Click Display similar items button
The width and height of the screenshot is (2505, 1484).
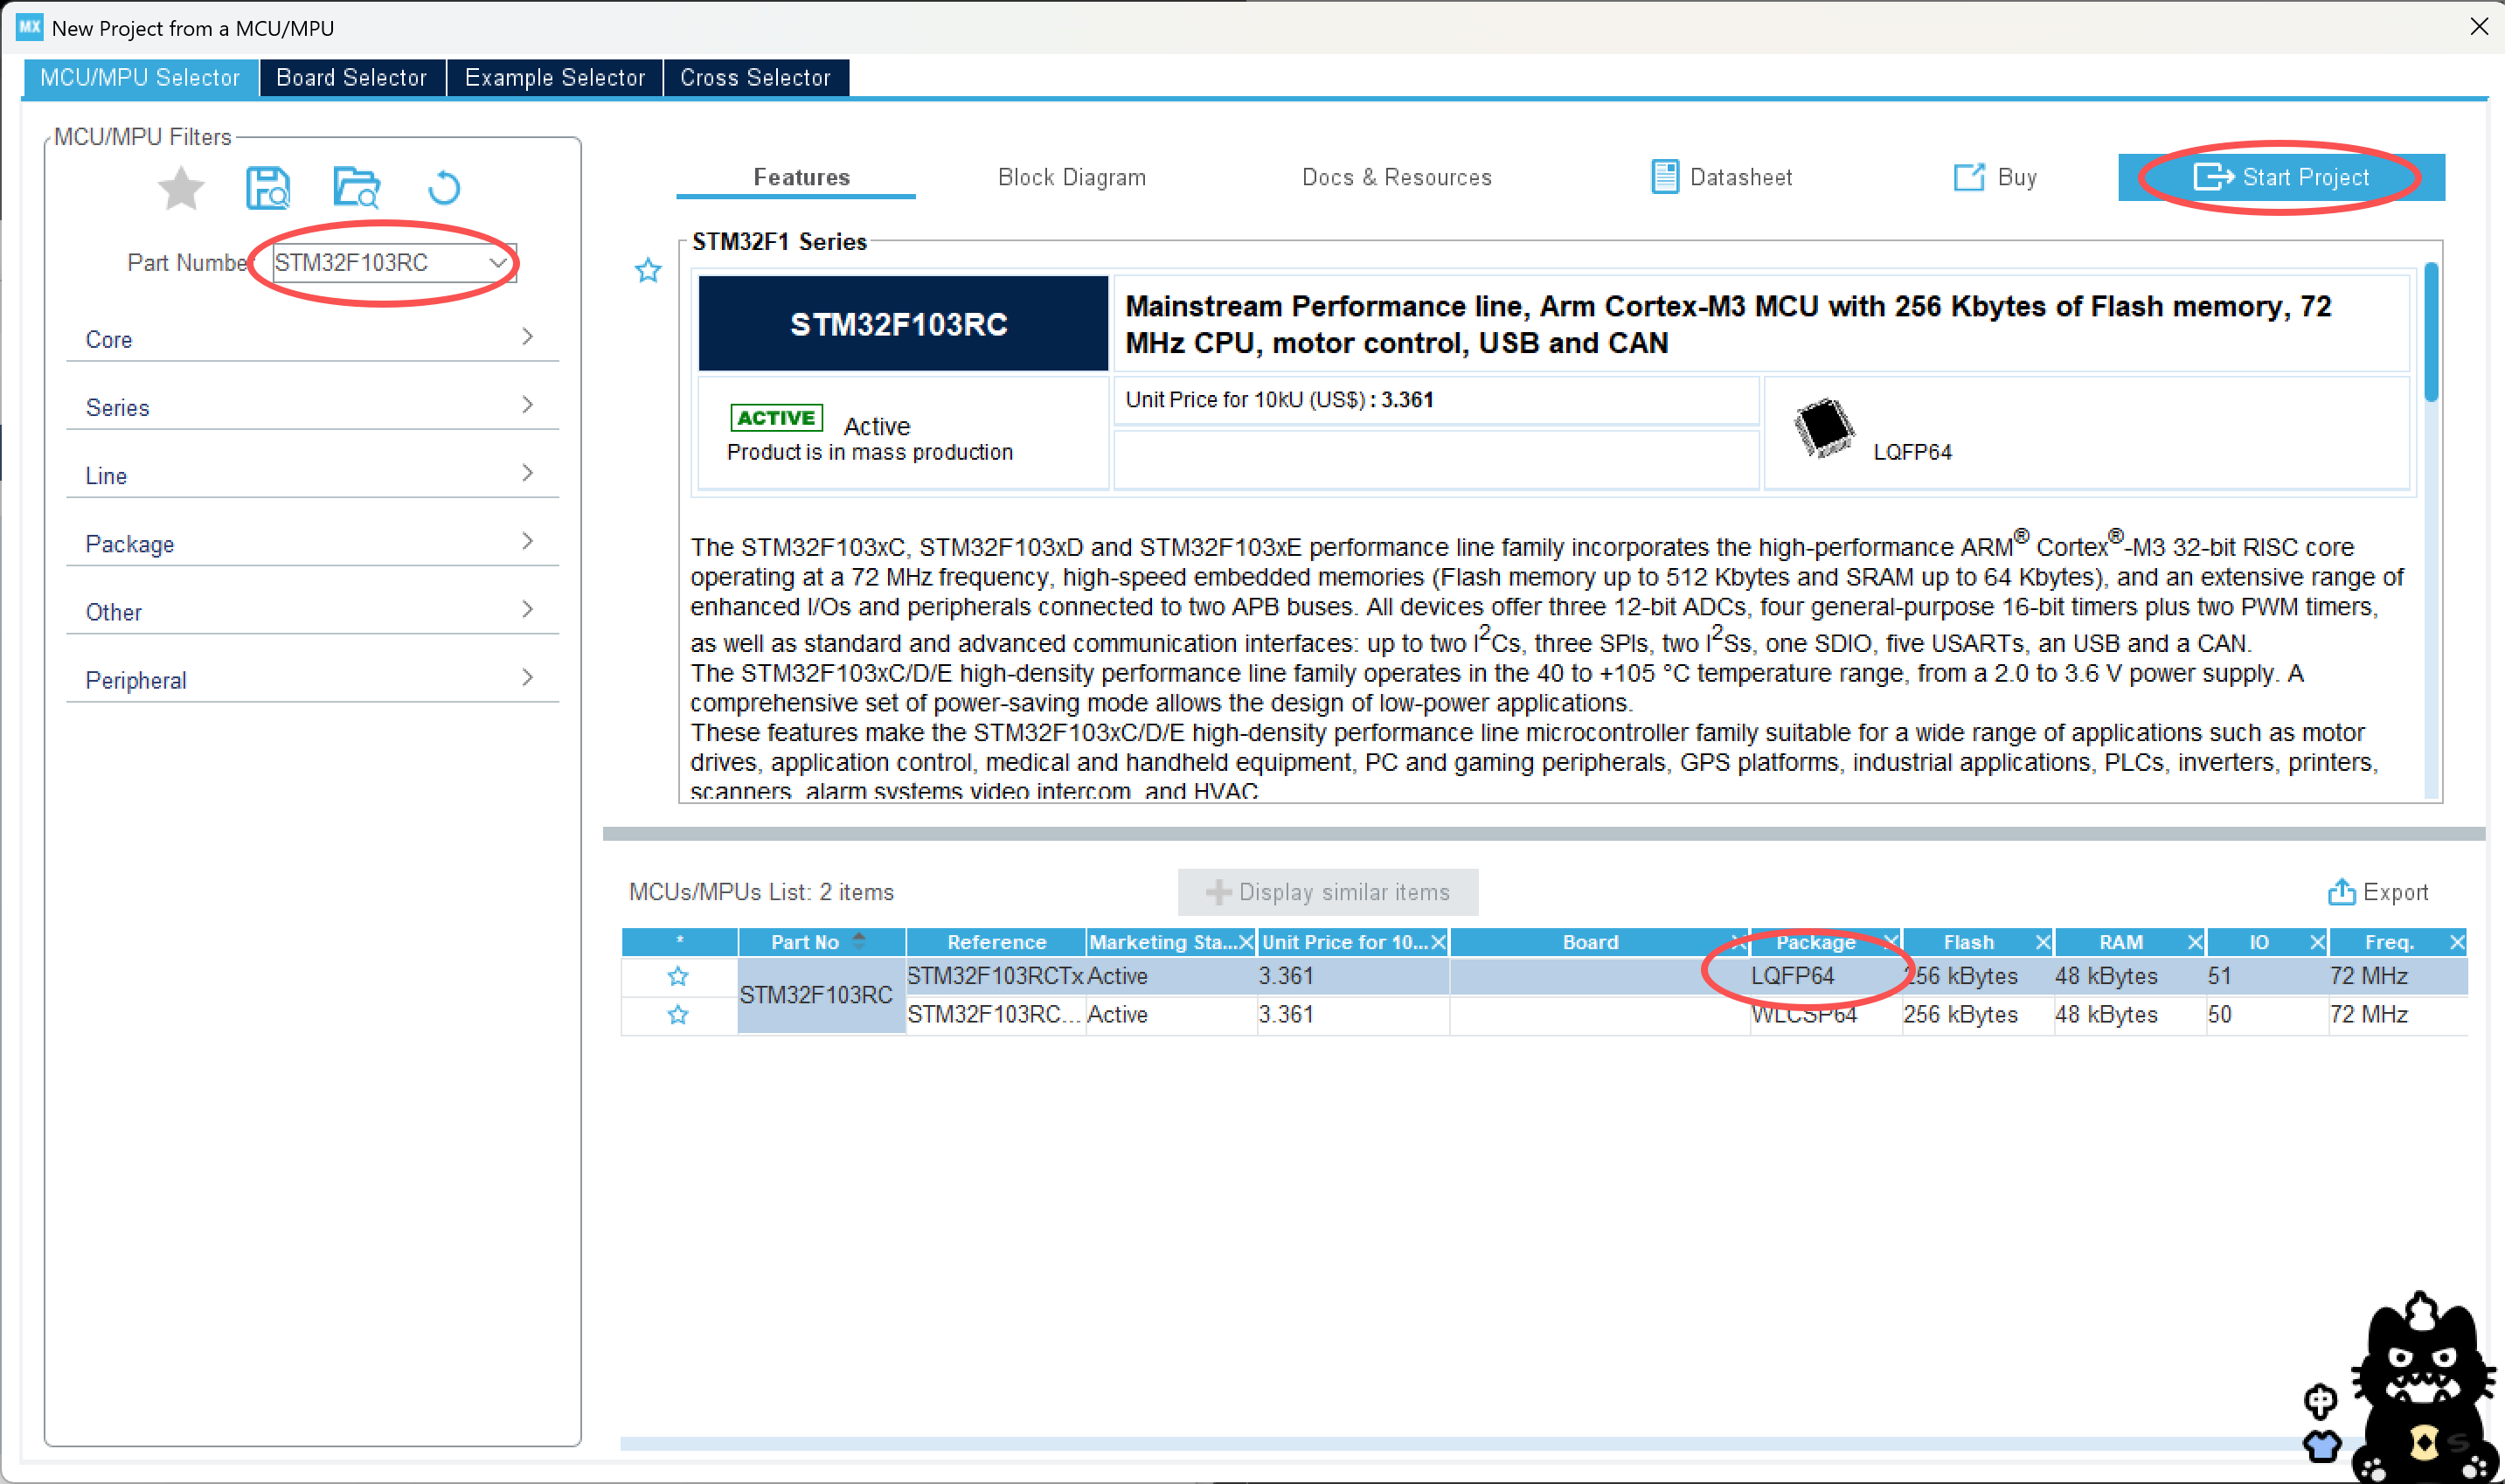tap(1328, 892)
